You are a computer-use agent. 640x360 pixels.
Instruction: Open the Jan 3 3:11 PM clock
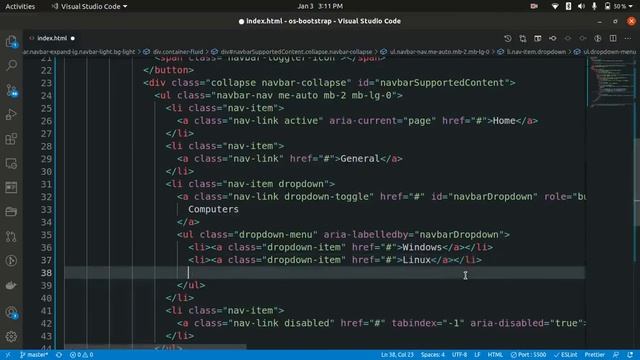tap(320, 6)
